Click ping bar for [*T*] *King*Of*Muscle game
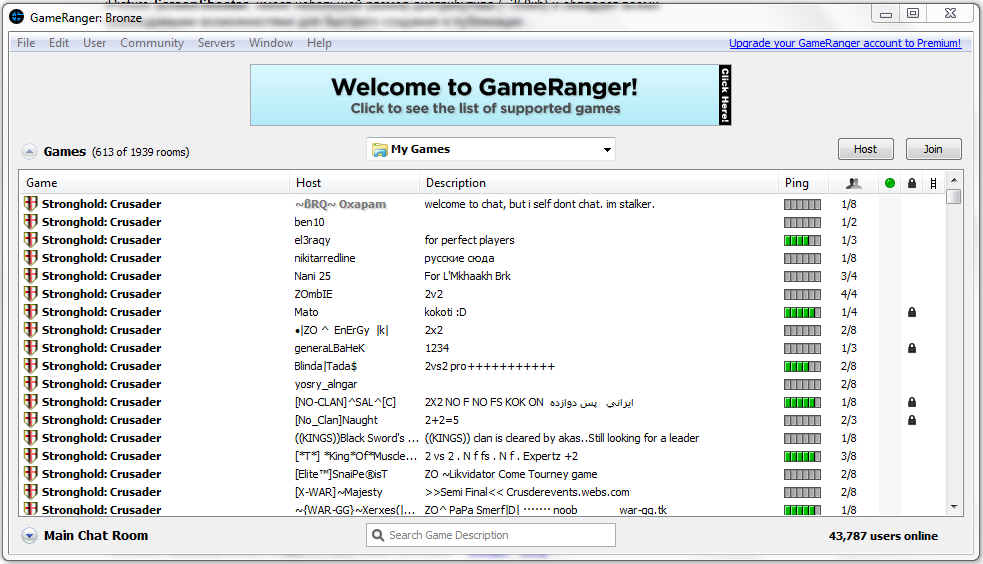Viewport: 983px width, 564px height. (802, 456)
